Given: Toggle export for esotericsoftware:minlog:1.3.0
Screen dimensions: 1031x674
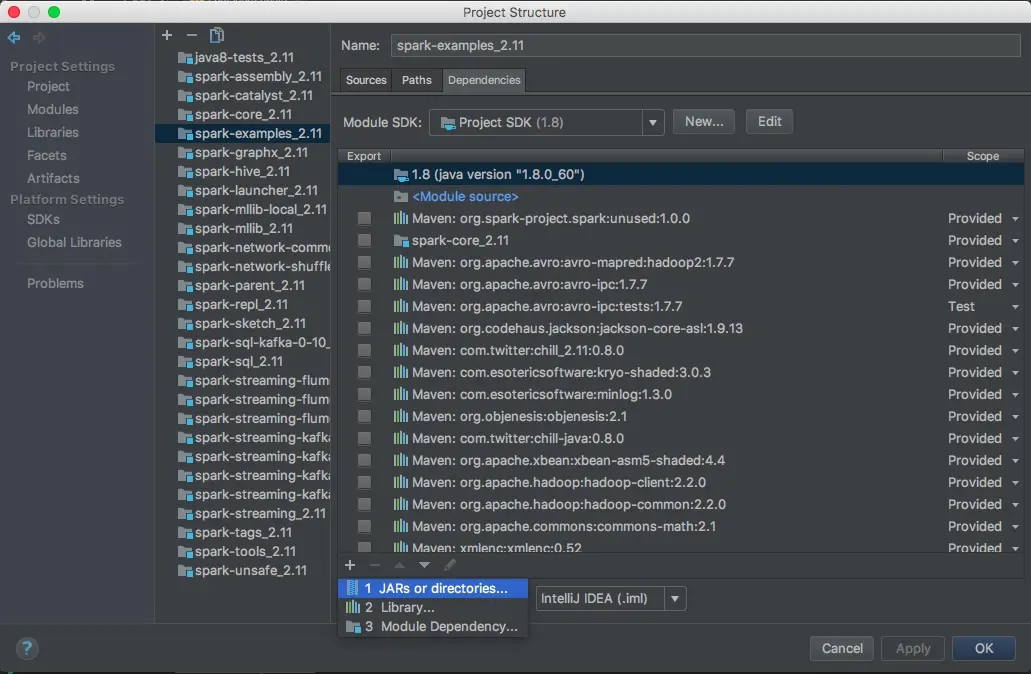Looking at the screenshot, I should (364, 395).
